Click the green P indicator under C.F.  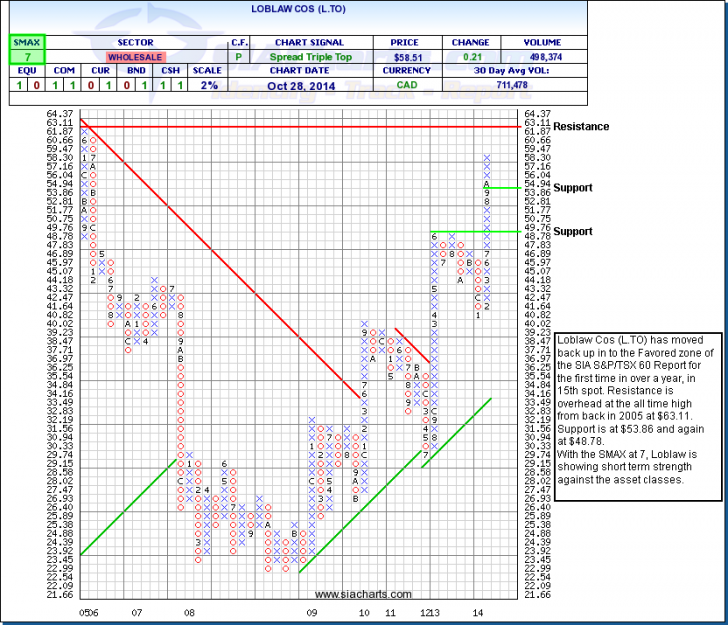tap(239, 58)
